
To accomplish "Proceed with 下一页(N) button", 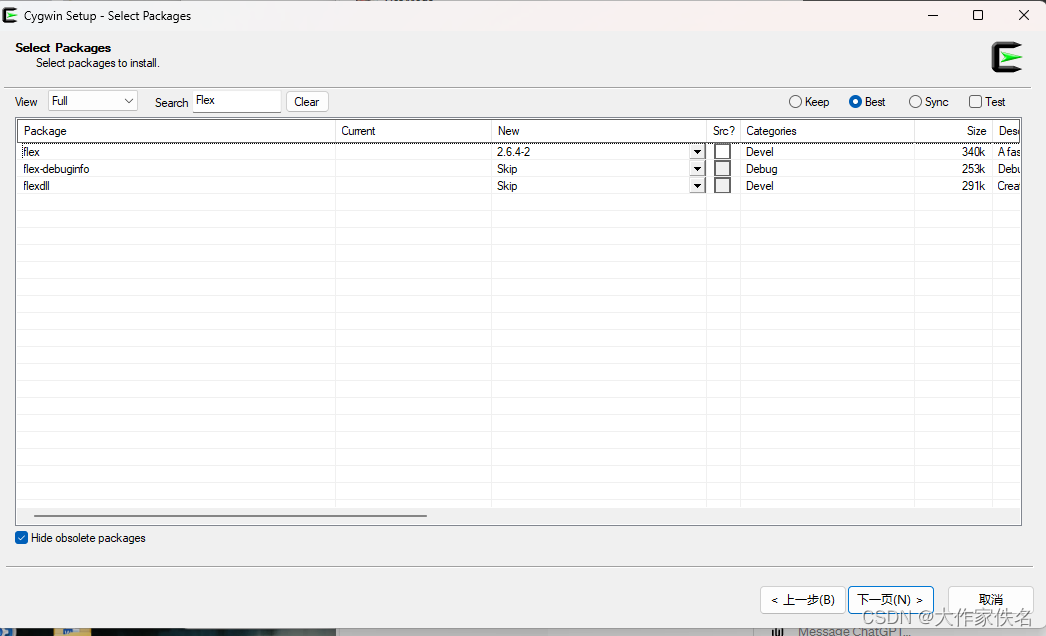I will [x=891, y=600].
